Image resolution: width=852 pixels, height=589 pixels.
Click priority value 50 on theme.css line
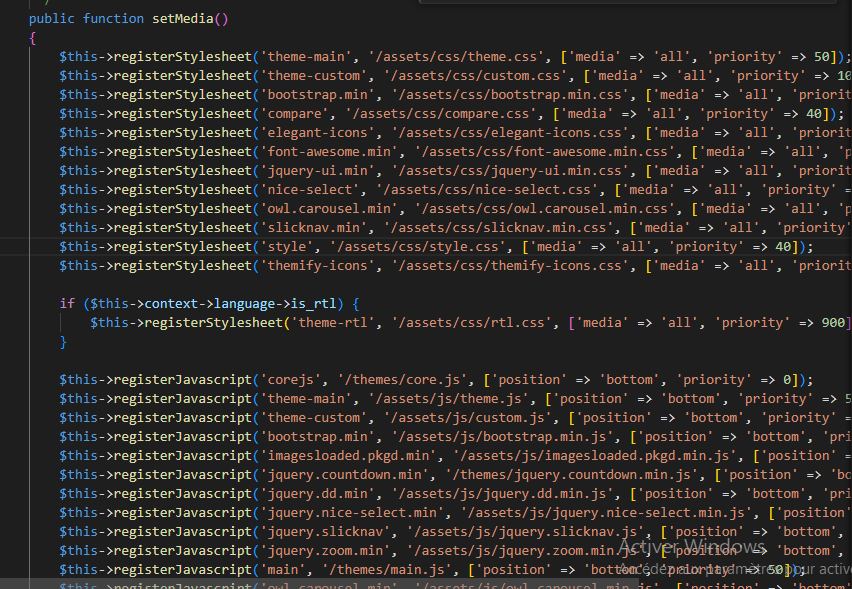tap(822, 57)
